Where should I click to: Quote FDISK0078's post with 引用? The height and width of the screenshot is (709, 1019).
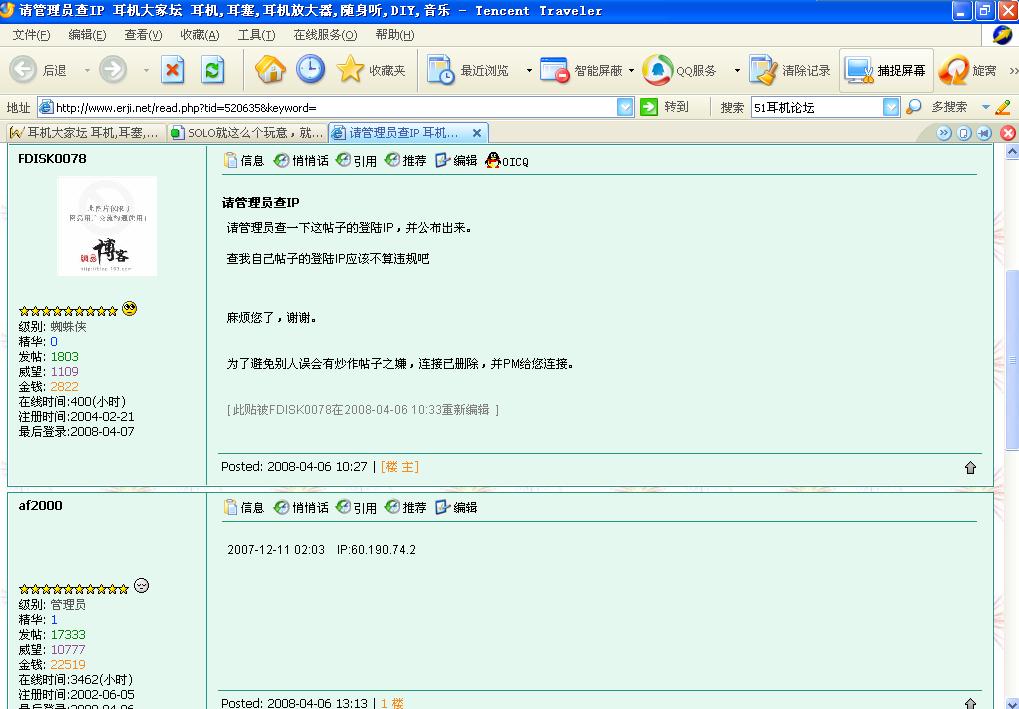pyautogui.click(x=356, y=161)
